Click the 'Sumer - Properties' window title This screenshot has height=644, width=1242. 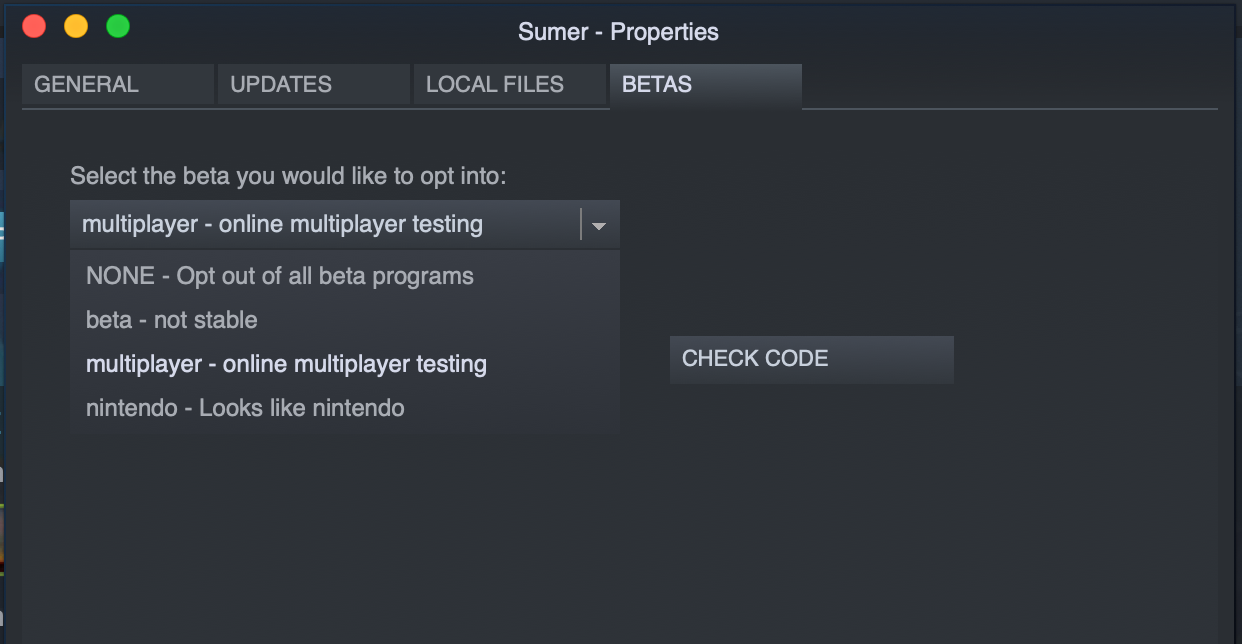[x=618, y=32]
